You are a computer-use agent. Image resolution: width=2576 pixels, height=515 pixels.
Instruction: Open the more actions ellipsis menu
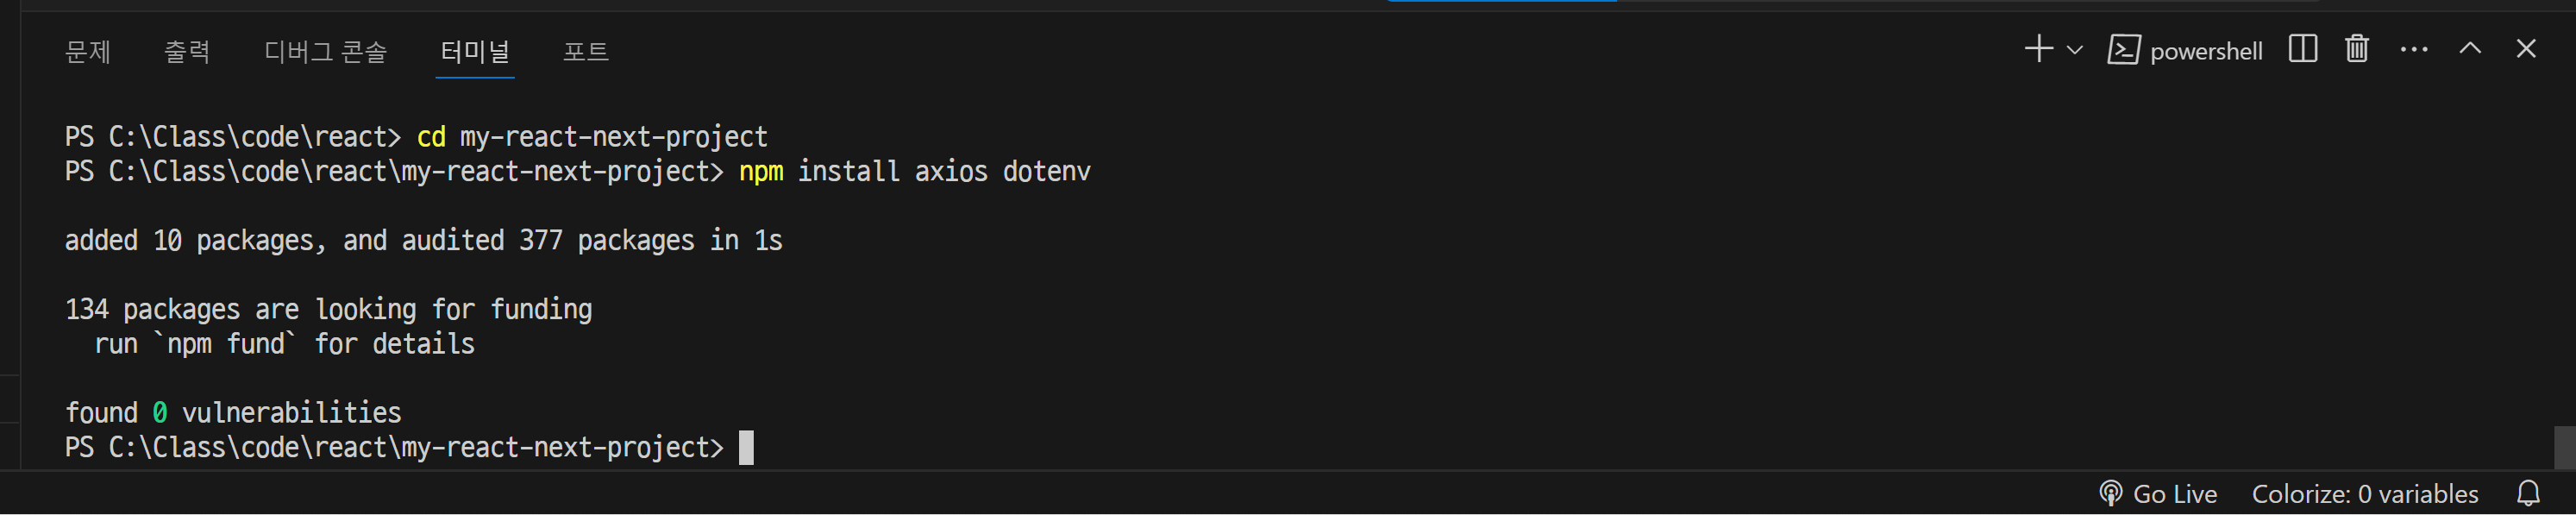[2414, 49]
